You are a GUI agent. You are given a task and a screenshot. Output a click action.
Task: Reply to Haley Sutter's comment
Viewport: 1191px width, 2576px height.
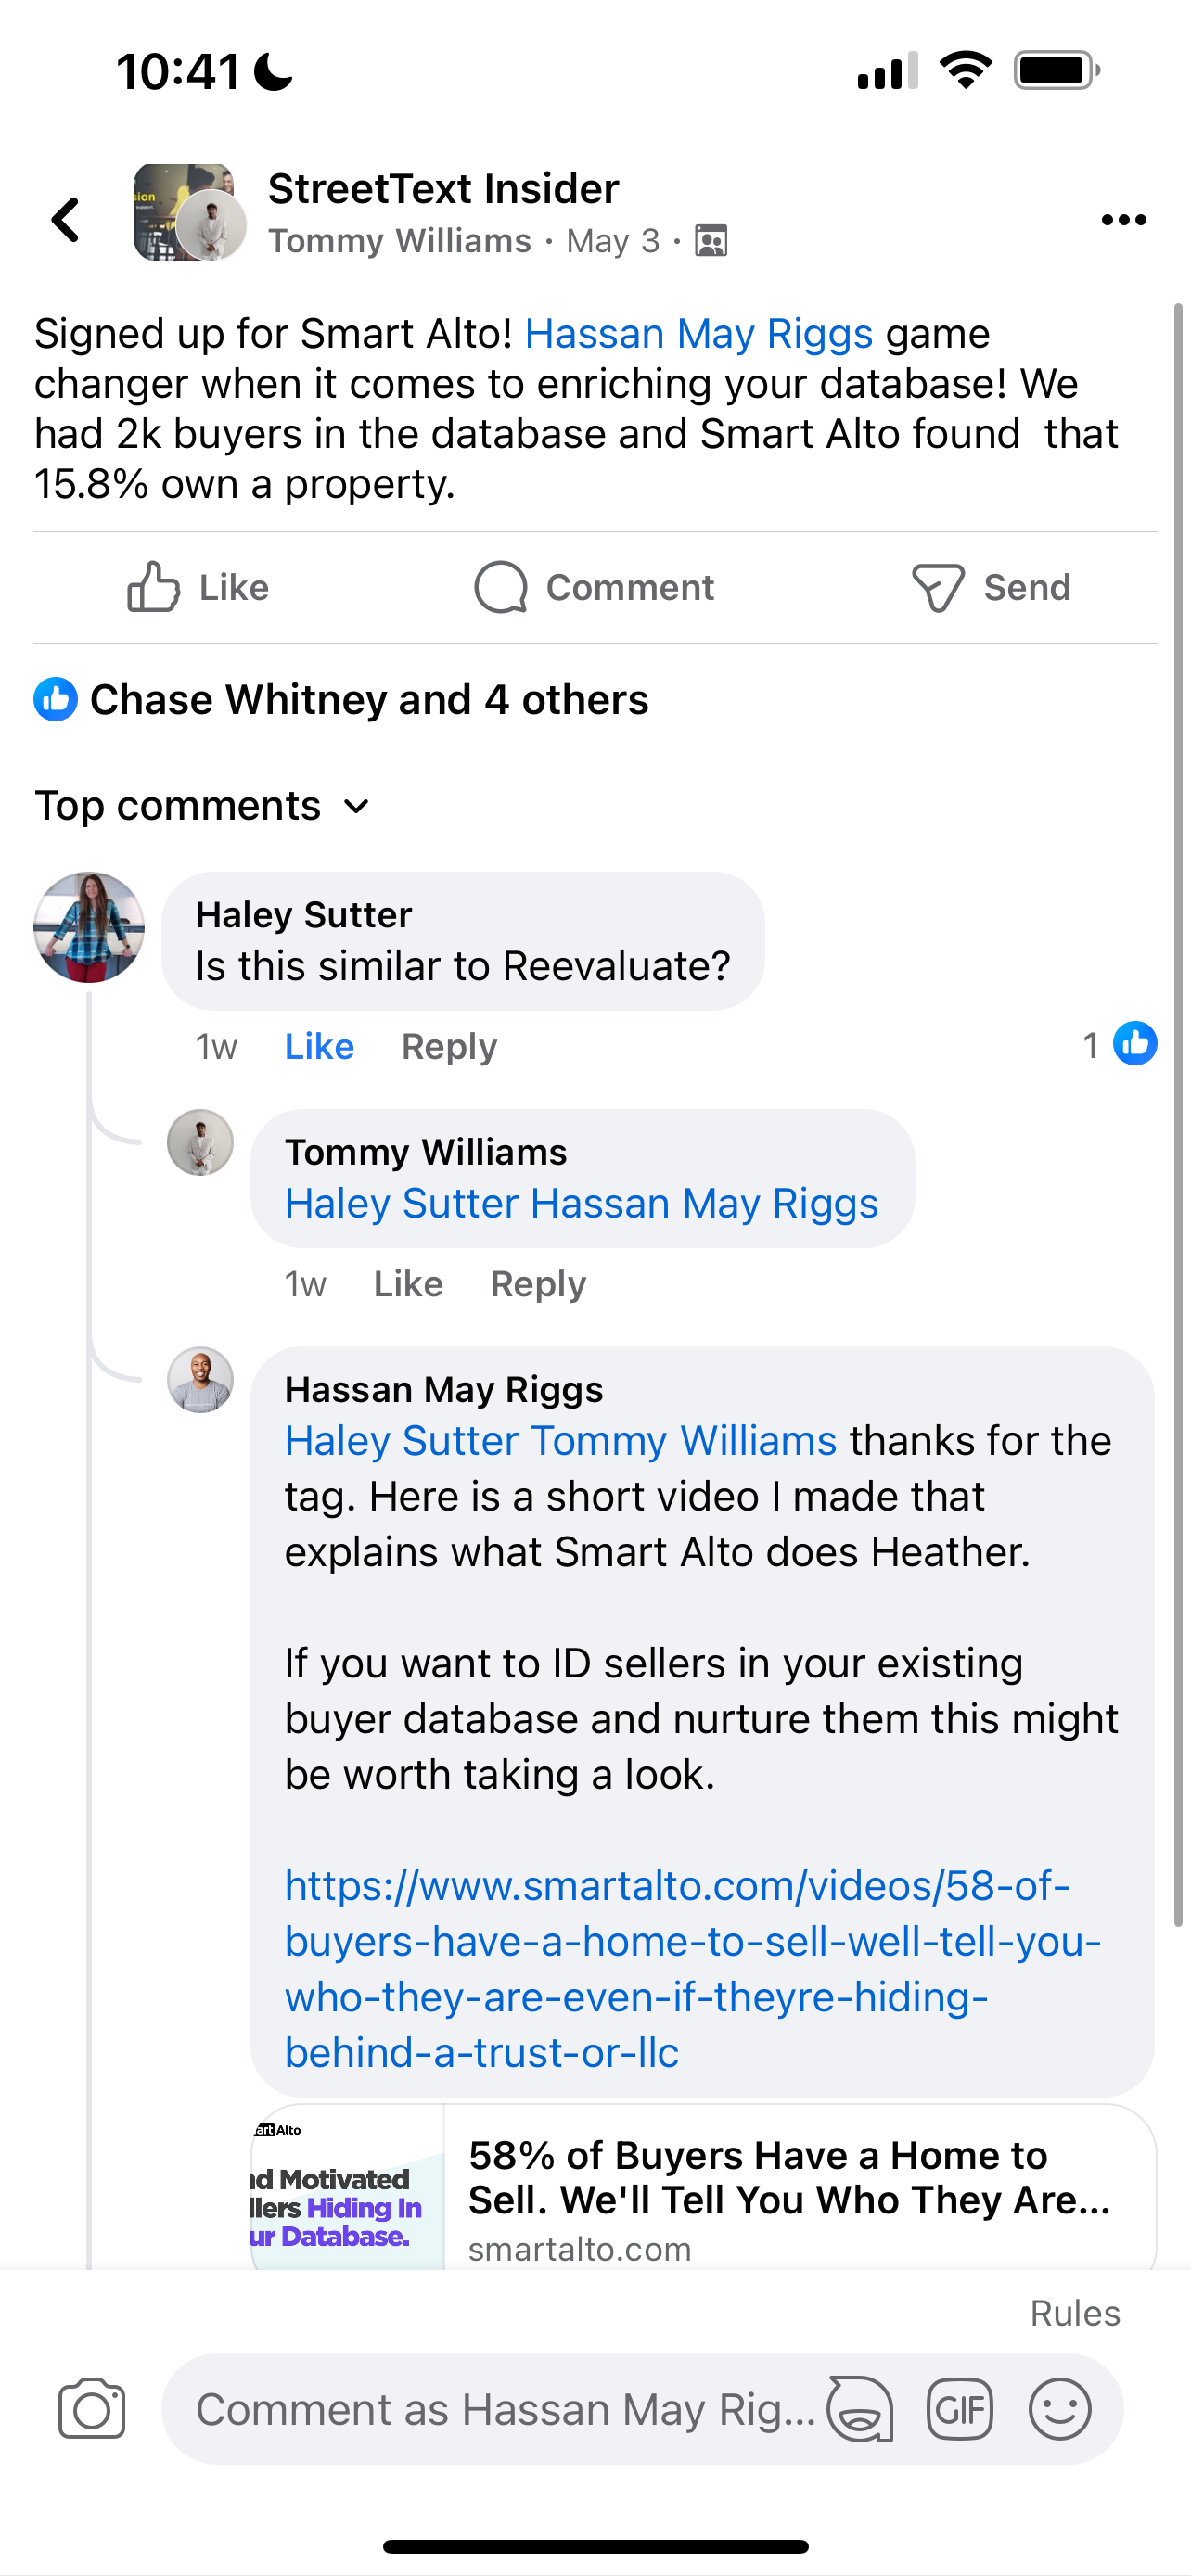click(x=449, y=1046)
